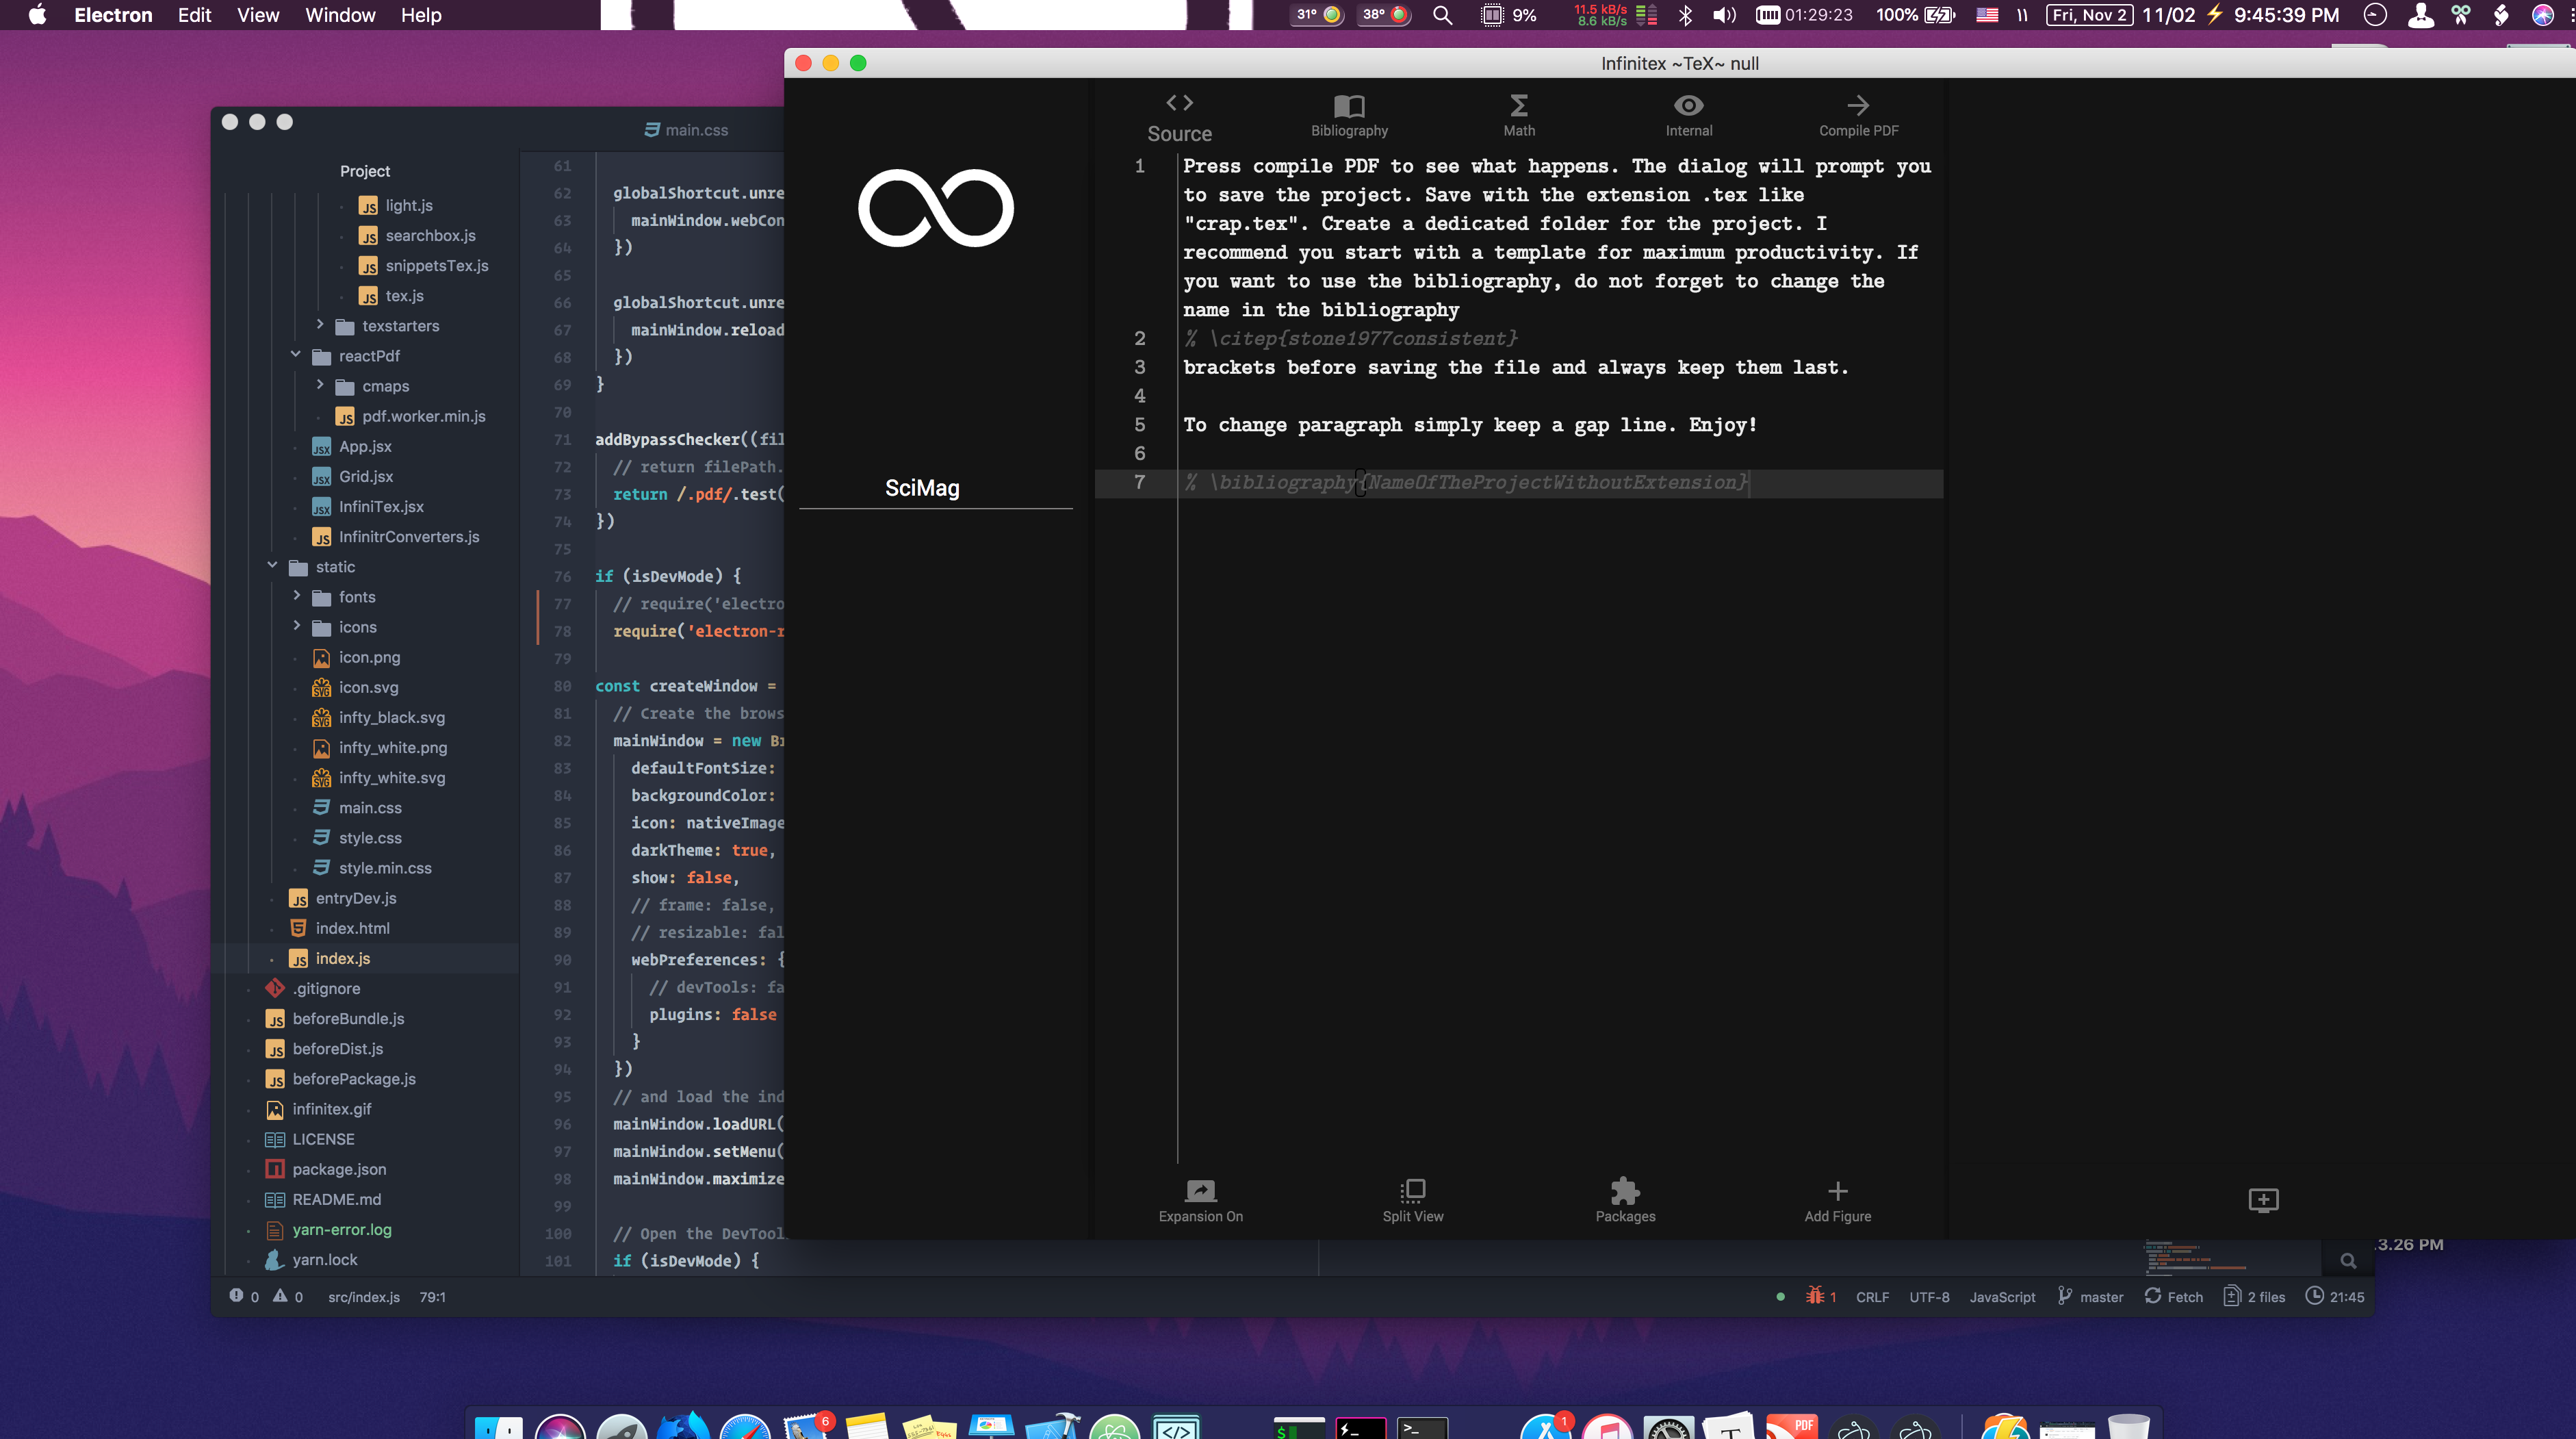Open the Bibliography tab icon
The image size is (2576, 1439).
click(x=1349, y=106)
